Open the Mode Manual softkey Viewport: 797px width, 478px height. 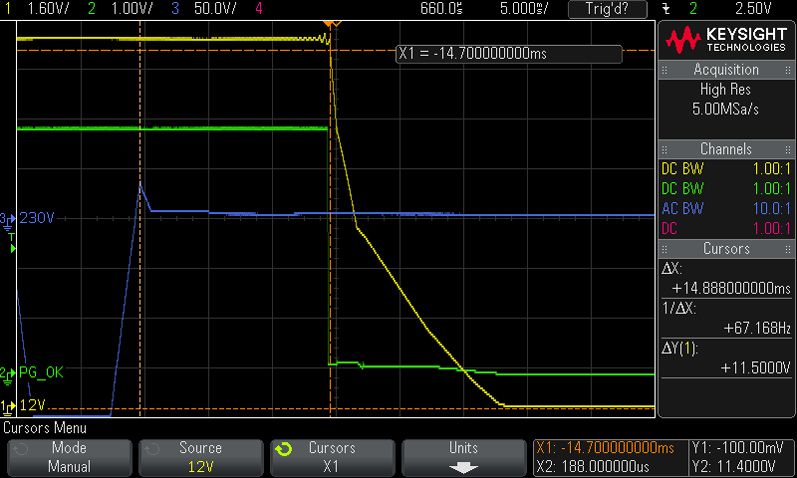(x=70, y=457)
